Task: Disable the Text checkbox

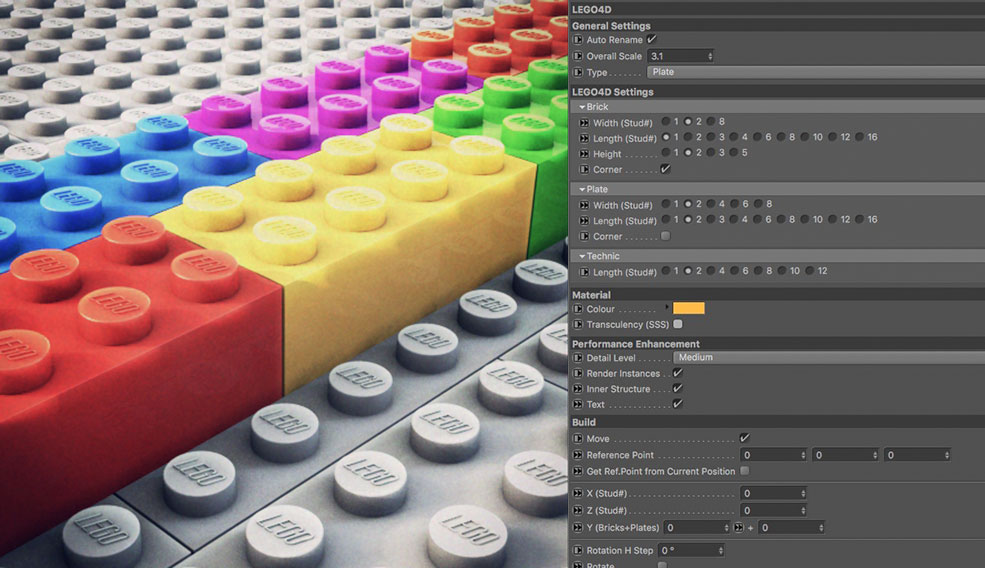Action: [x=678, y=404]
